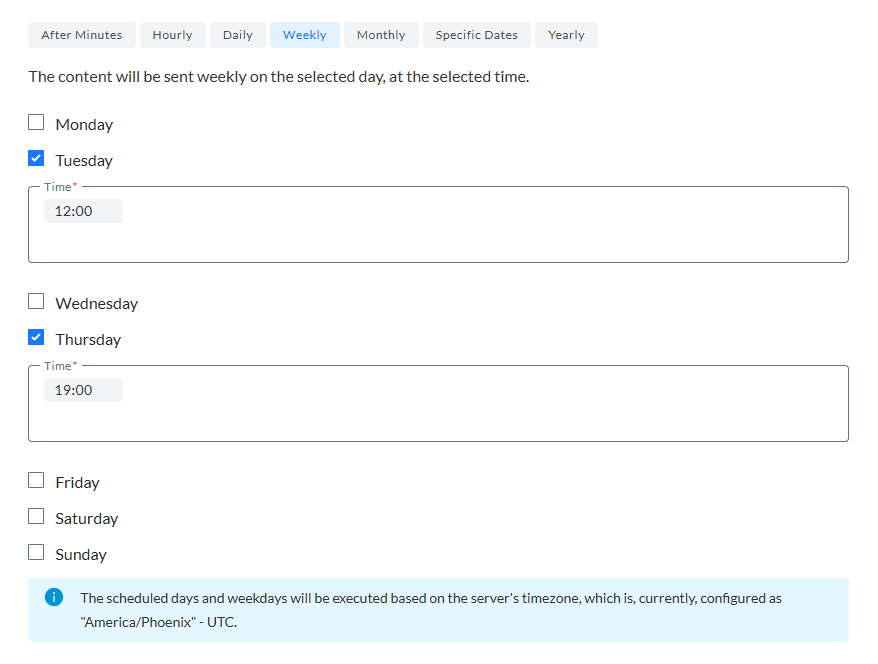Select the Daily tab

238,35
